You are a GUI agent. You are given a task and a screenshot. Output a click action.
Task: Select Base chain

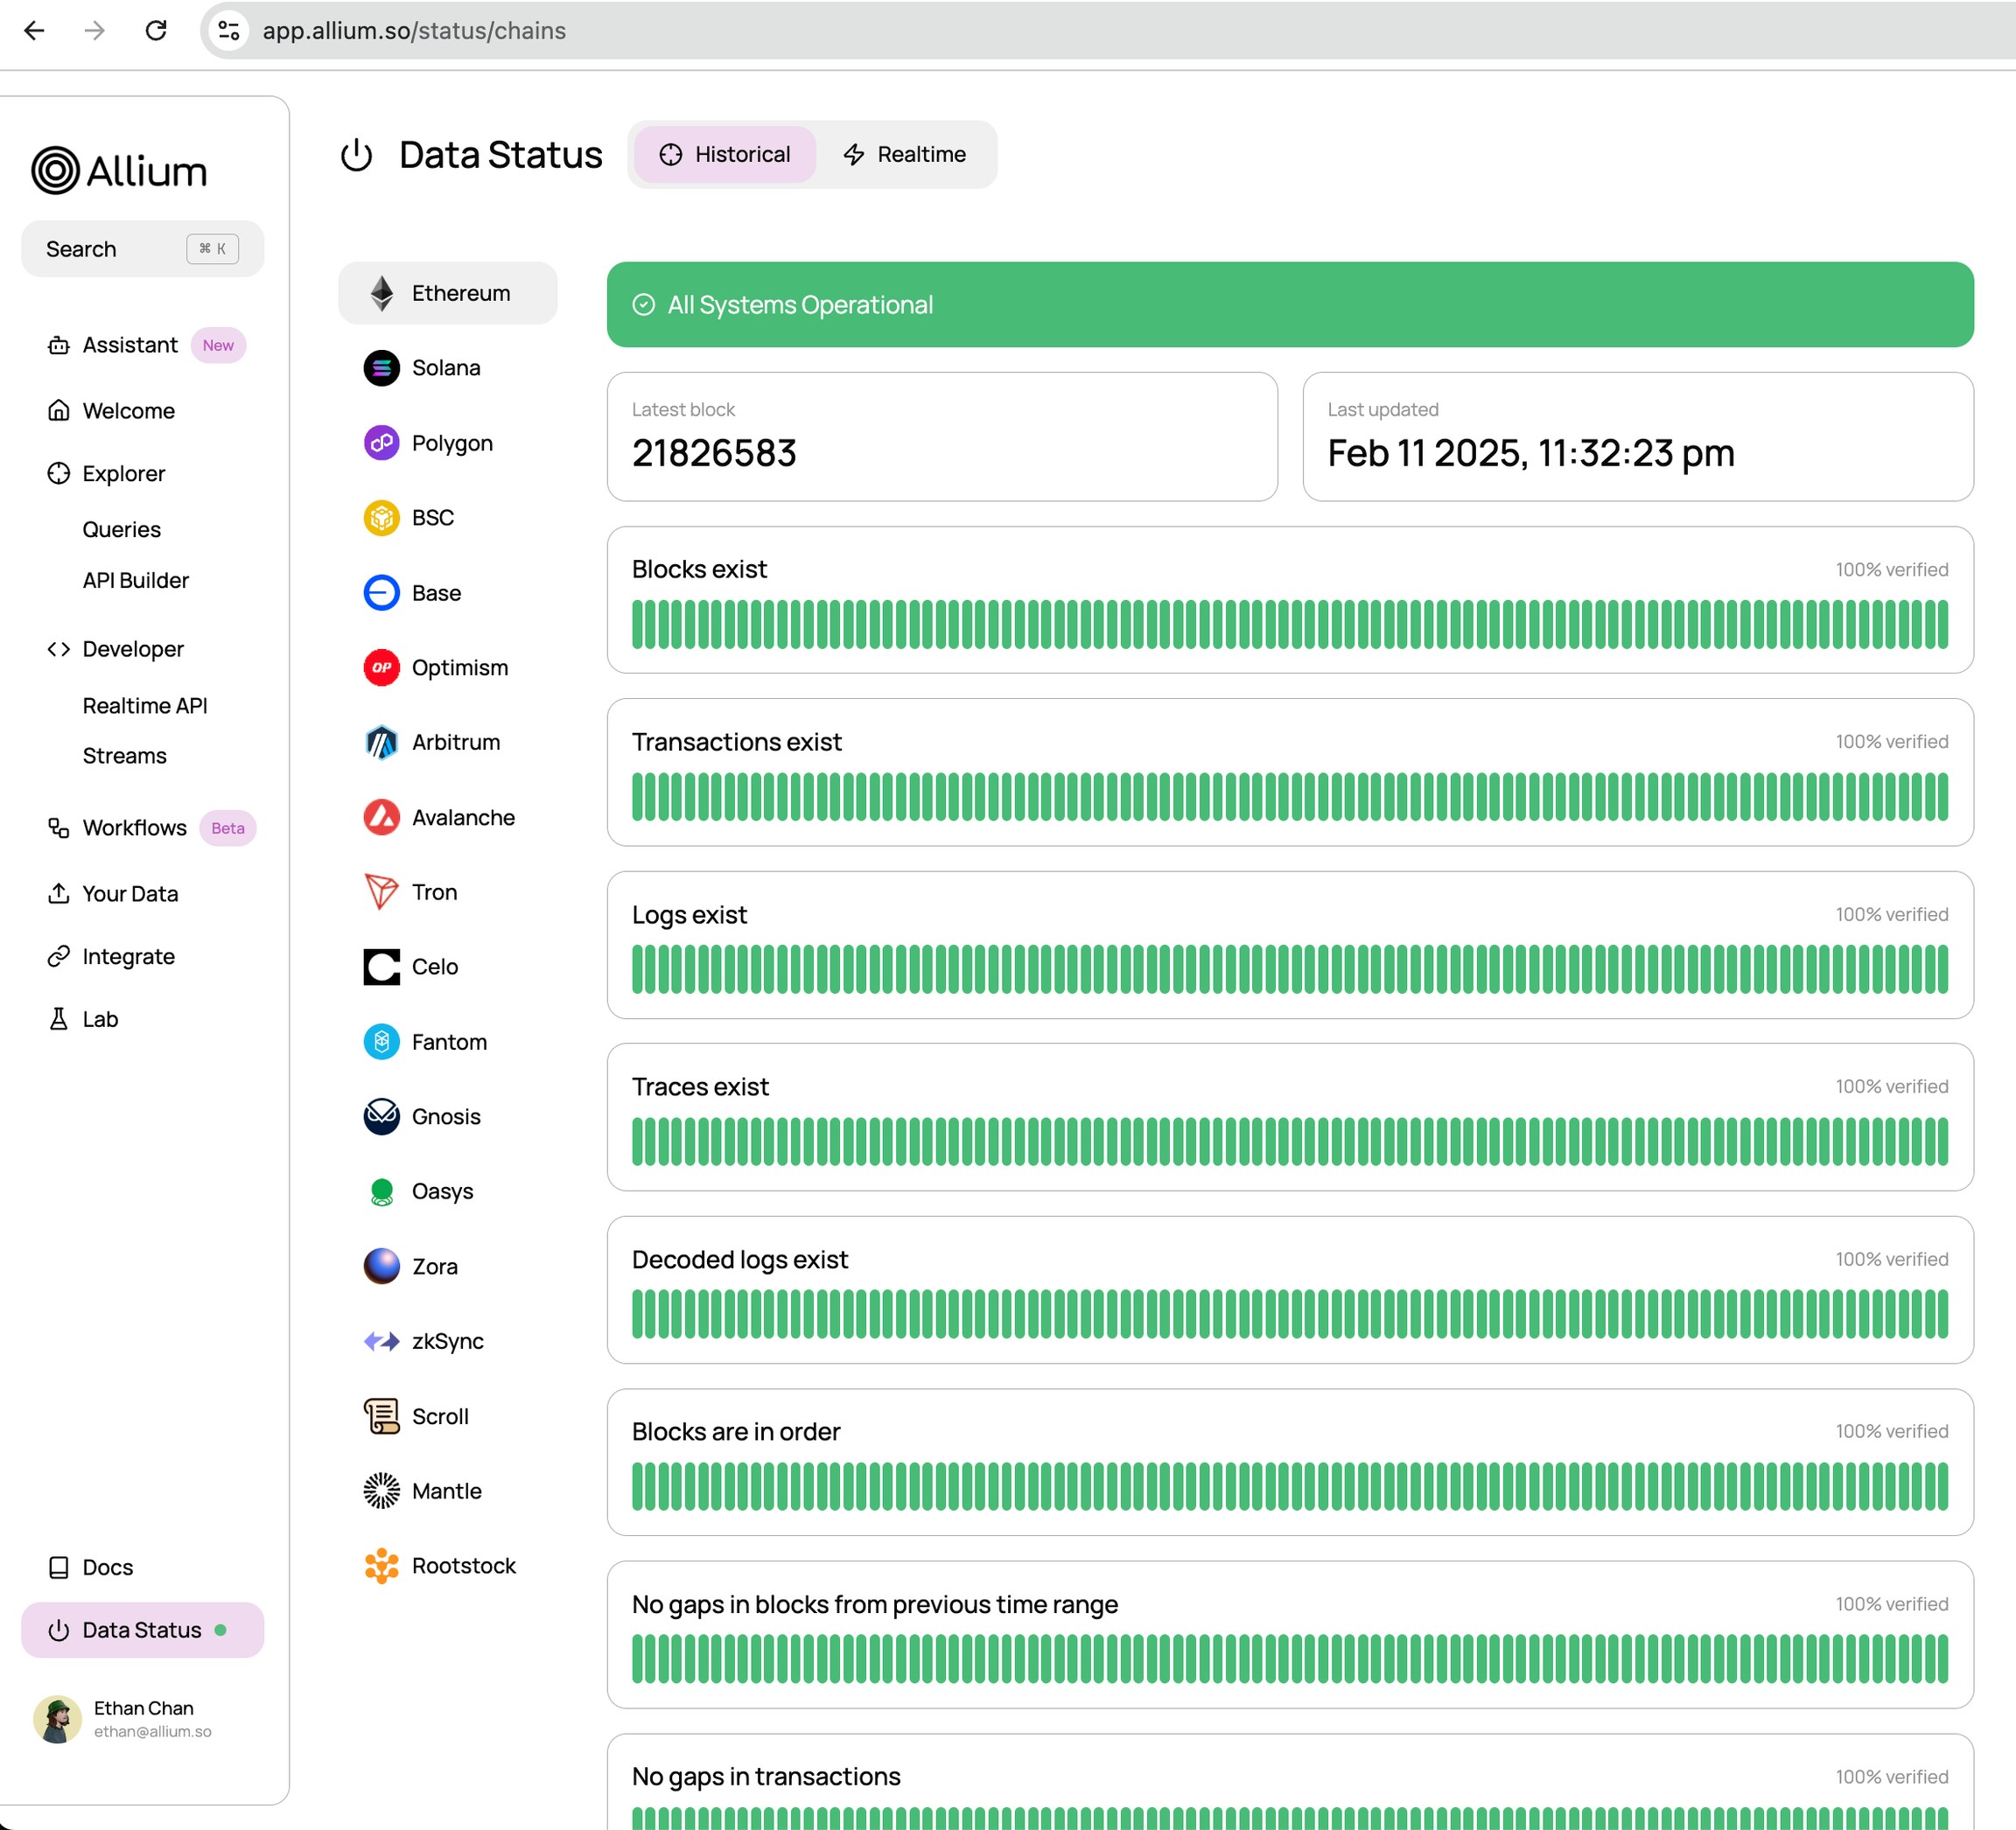[x=447, y=593]
